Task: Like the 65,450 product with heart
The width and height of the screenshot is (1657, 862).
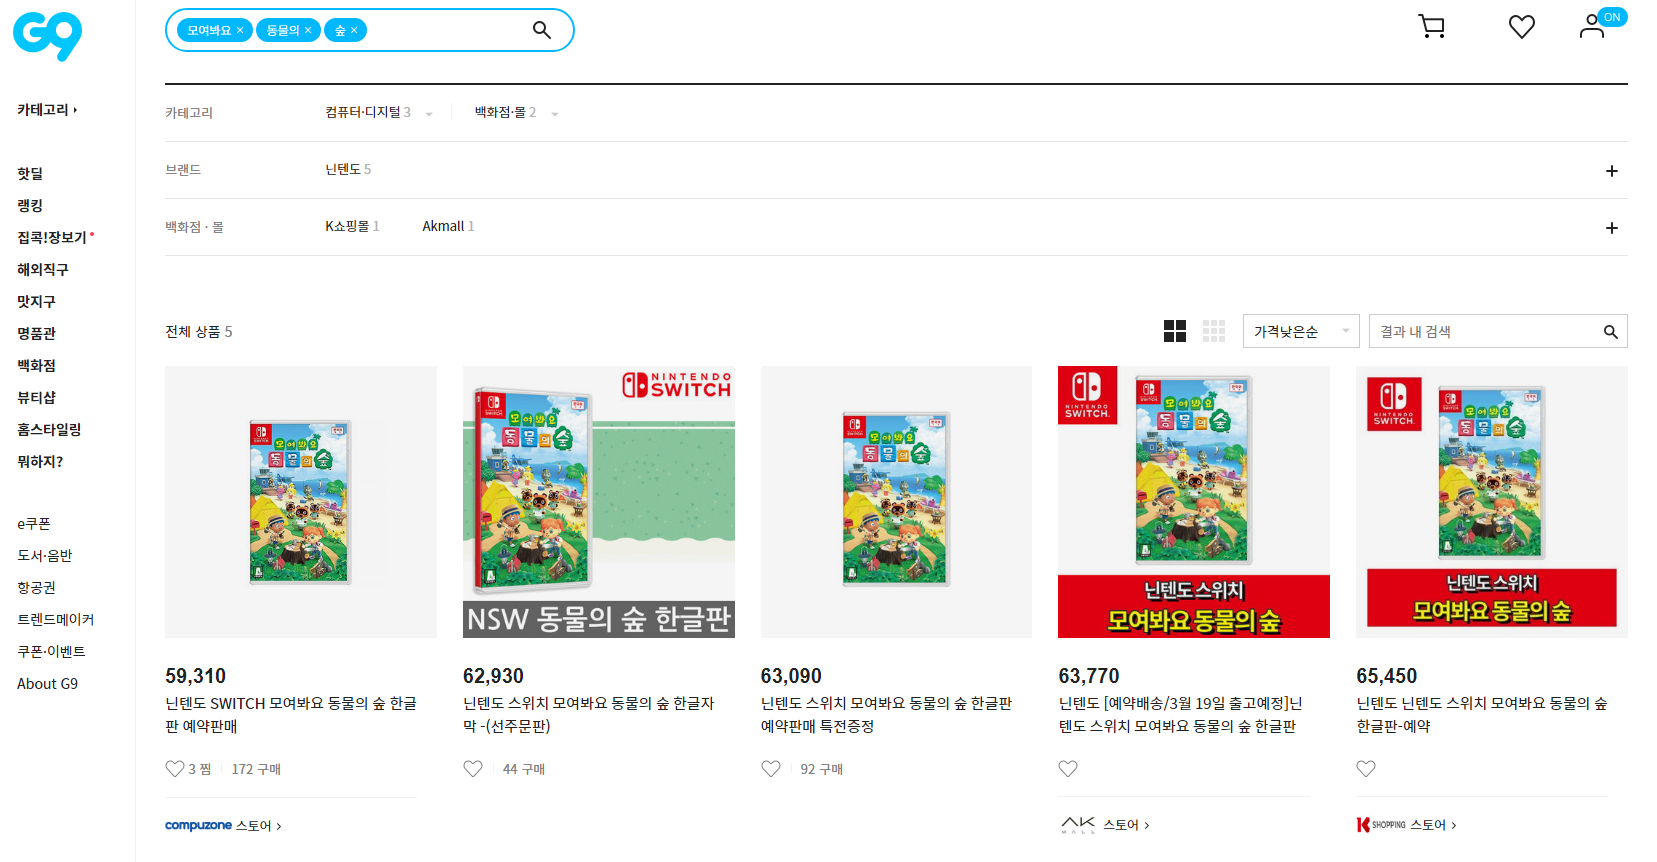Action: 1366,769
